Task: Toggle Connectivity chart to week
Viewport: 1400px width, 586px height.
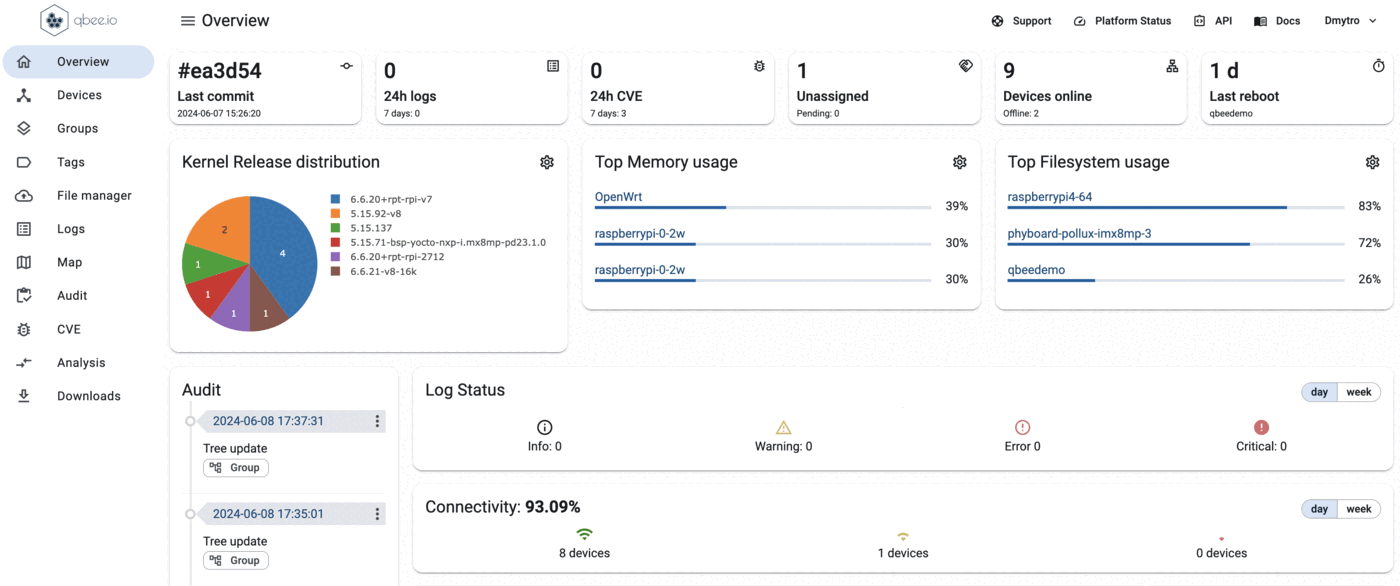Action: click(1358, 508)
